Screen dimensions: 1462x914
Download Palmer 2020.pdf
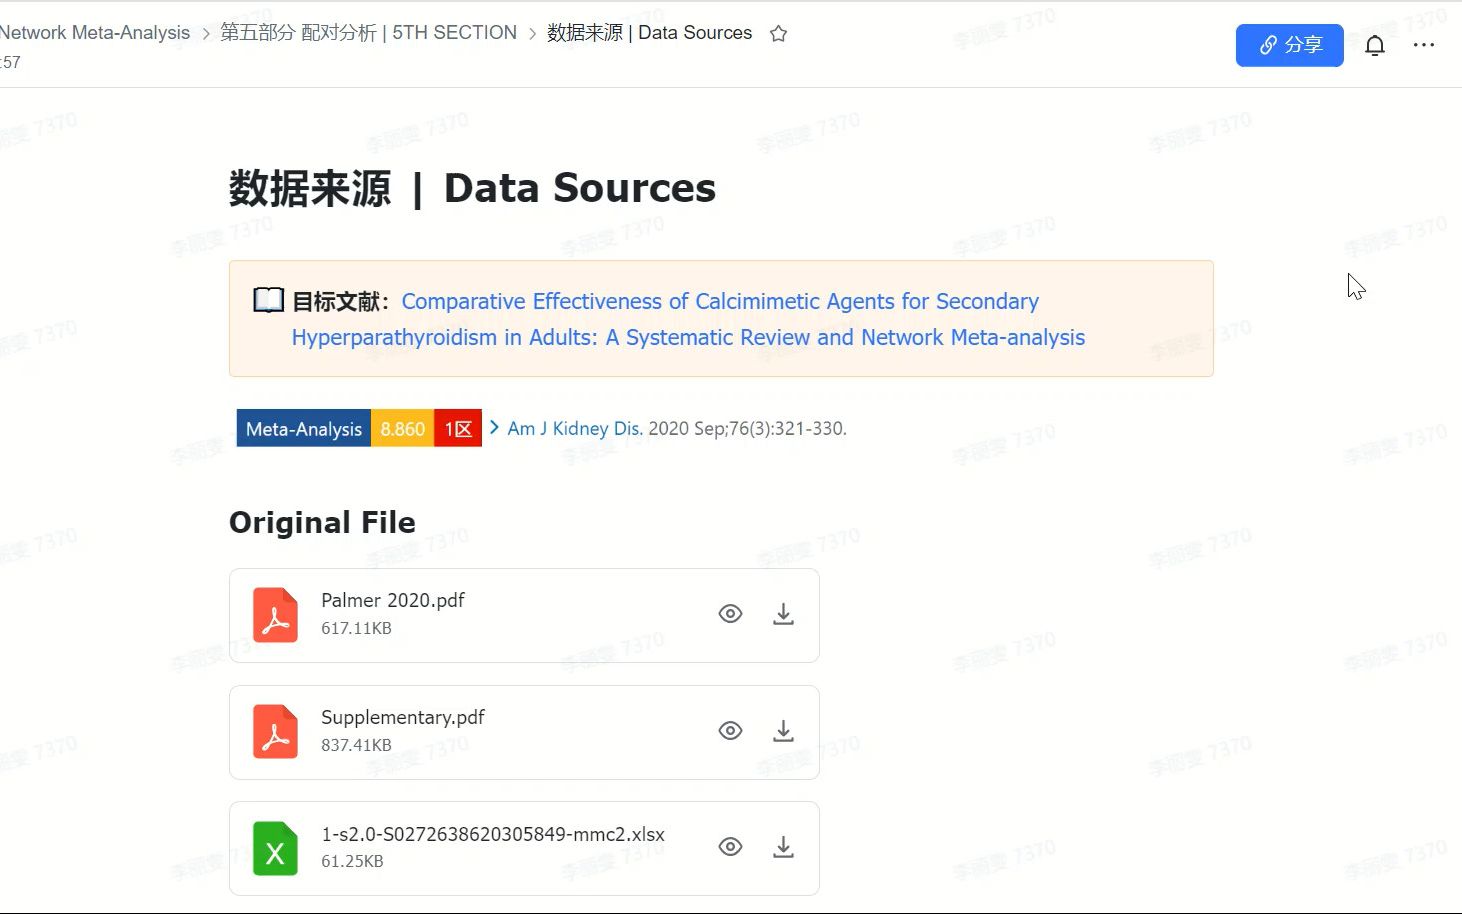click(x=783, y=614)
